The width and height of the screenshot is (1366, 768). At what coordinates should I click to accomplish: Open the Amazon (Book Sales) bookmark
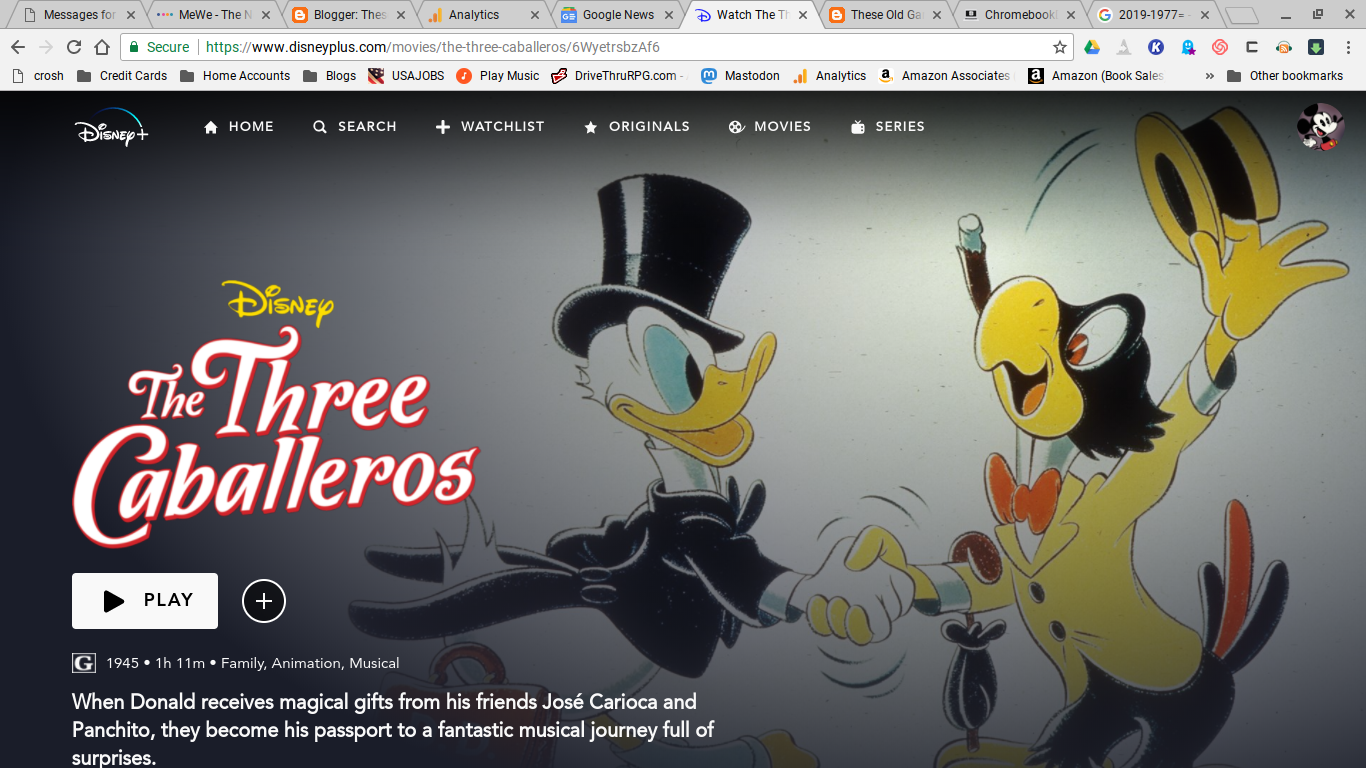click(x=1096, y=76)
